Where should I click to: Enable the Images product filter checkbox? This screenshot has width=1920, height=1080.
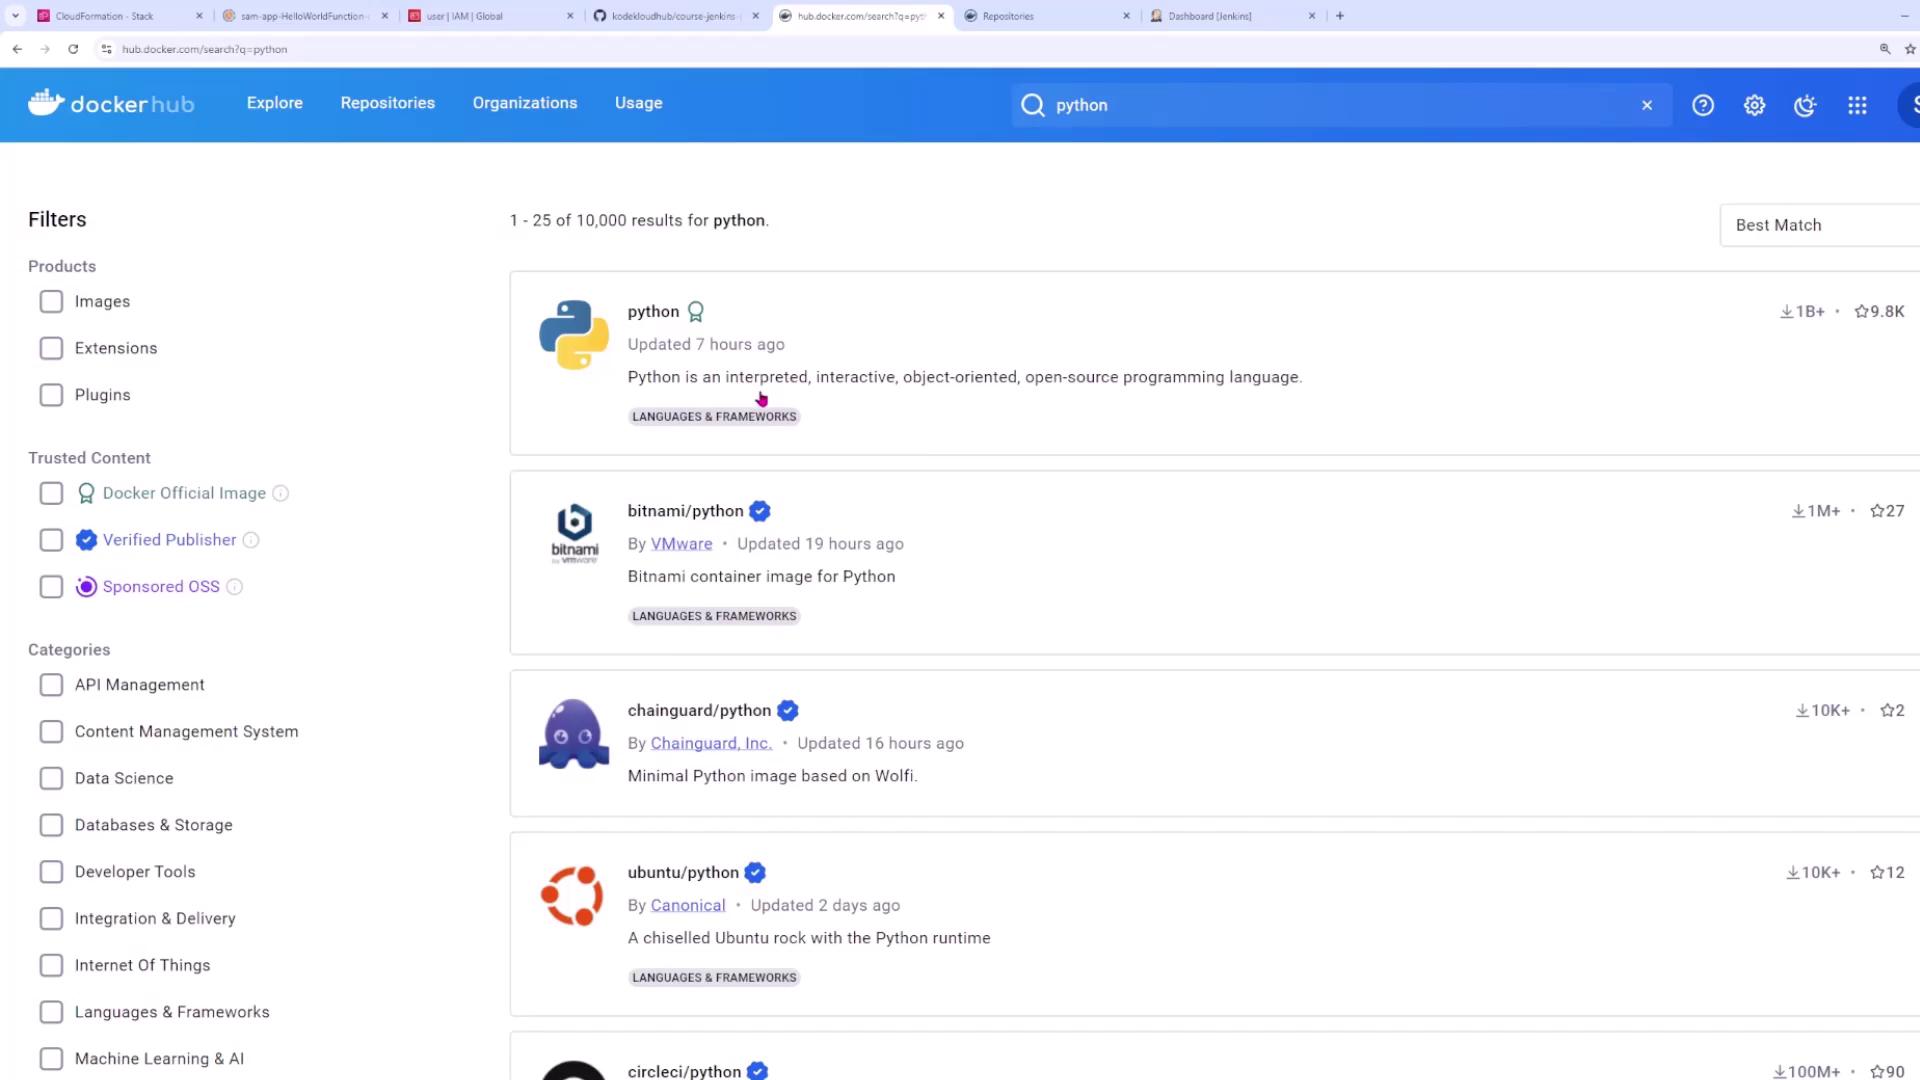[51, 301]
